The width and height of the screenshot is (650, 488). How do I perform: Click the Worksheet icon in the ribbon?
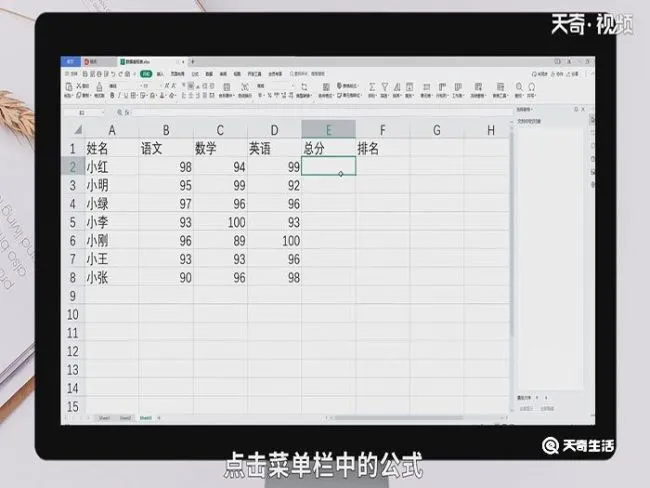point(458,87)
